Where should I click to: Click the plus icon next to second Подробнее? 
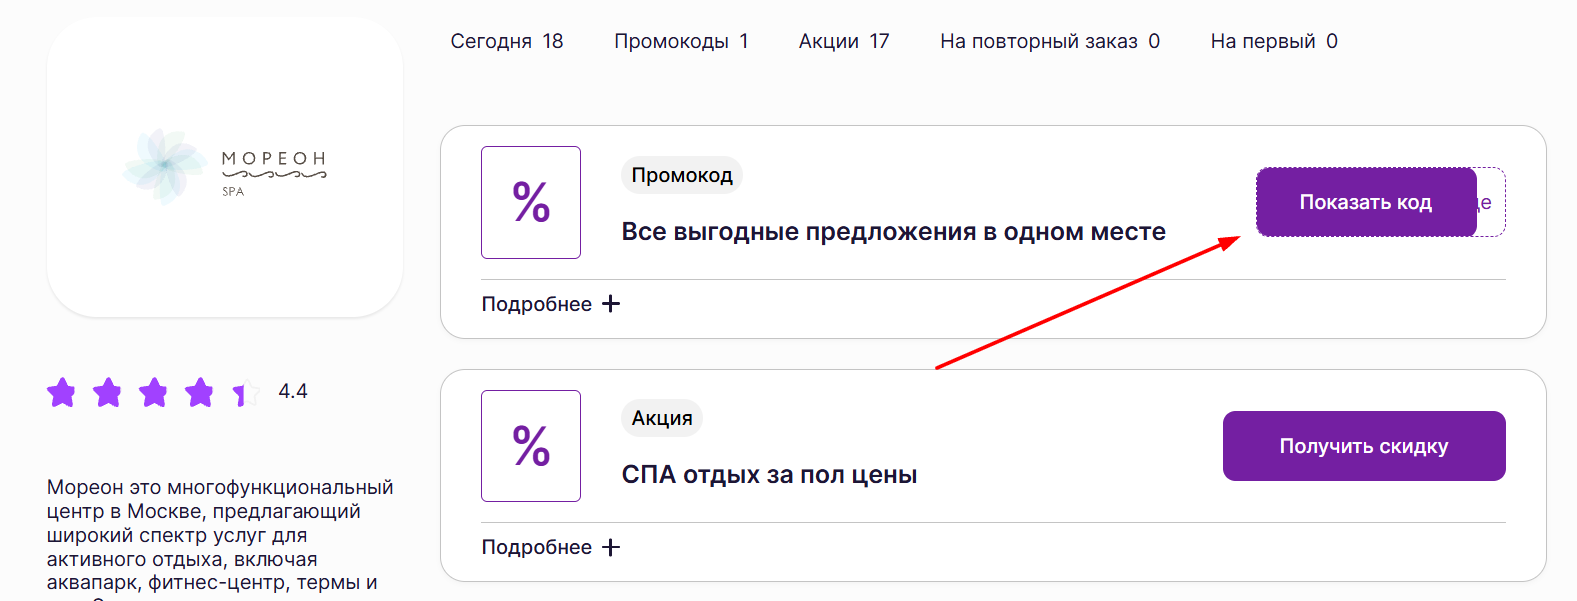coord(611,547)
